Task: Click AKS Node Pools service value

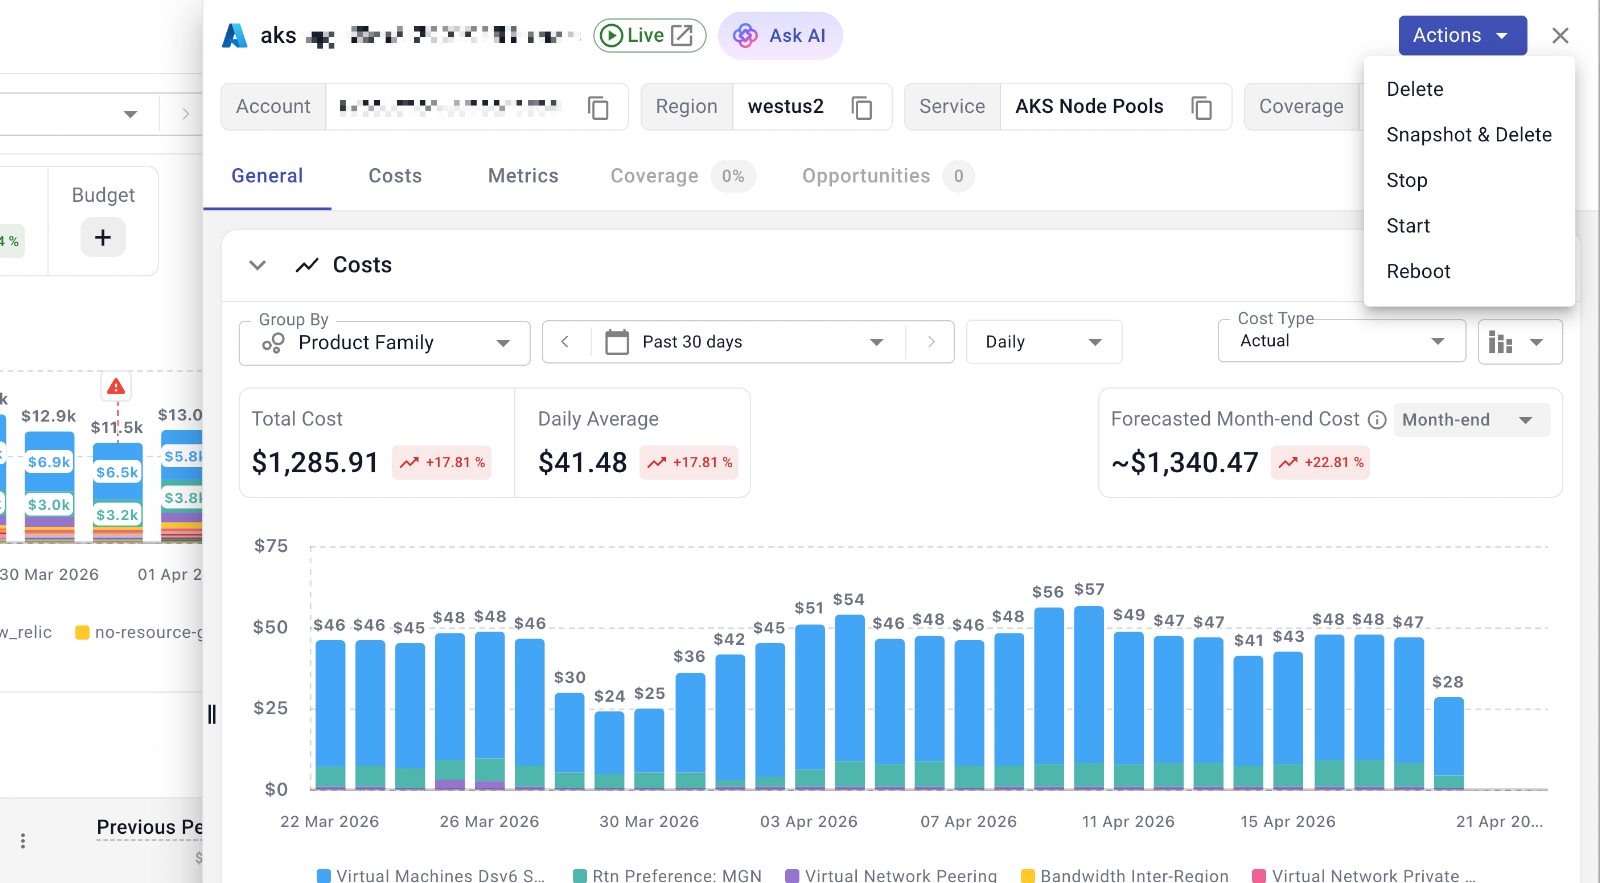Action: pyautogui.click(x=1090, y=107)
